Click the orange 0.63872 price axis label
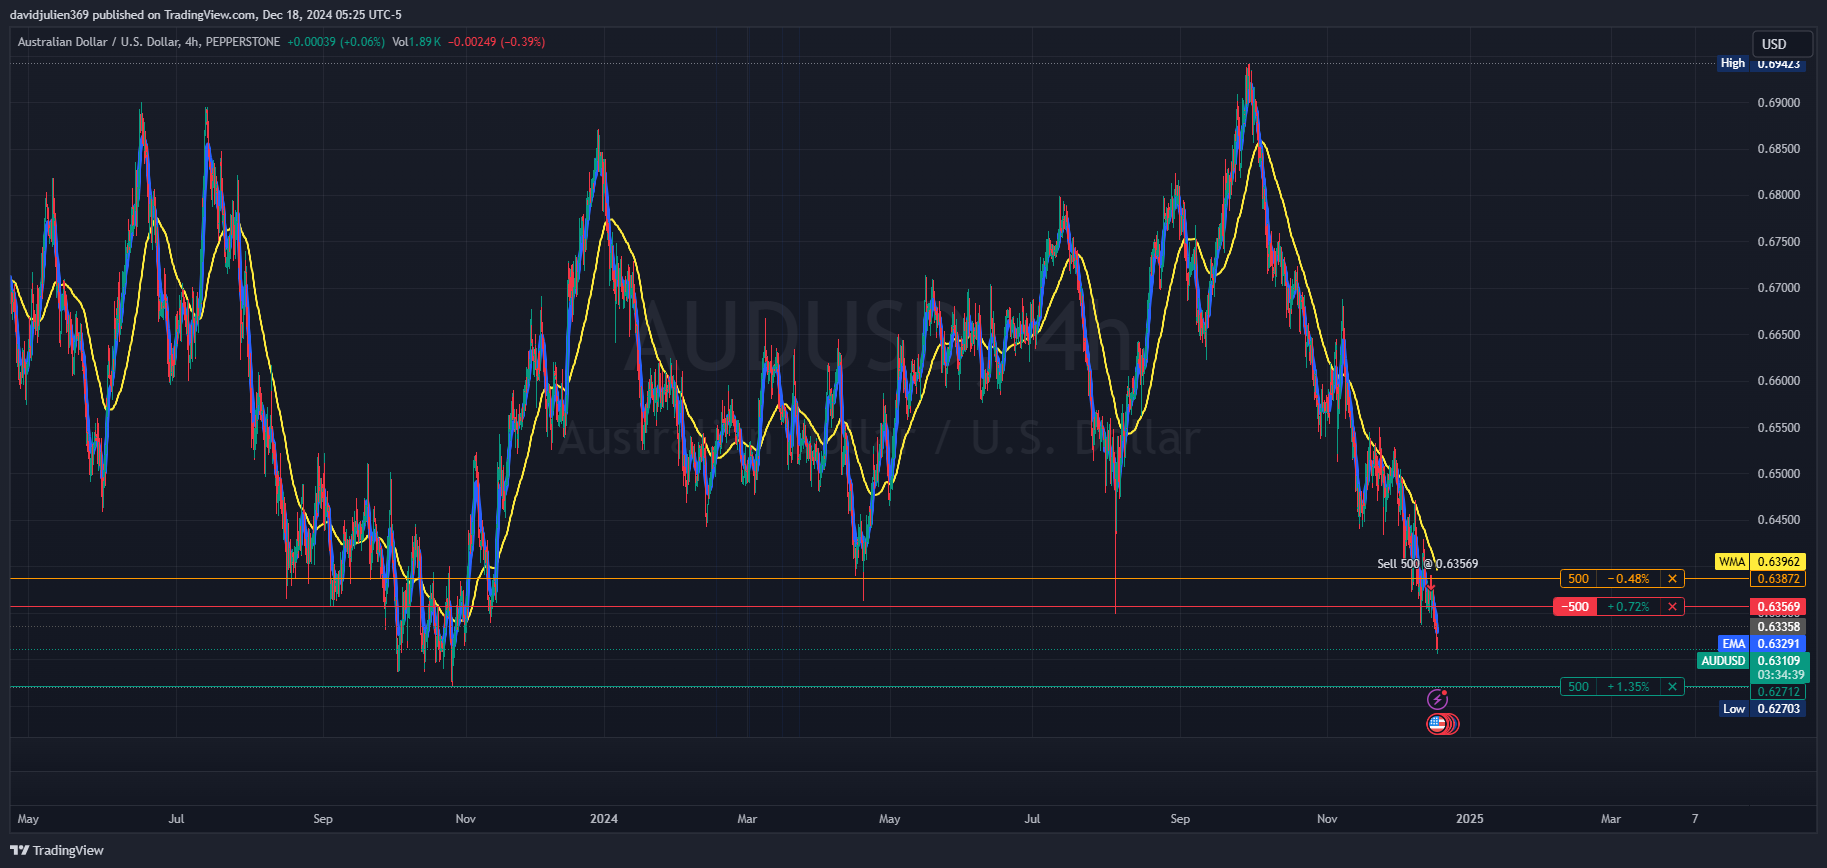Viewport: 1827px width, 868px height. point(1778,579)
